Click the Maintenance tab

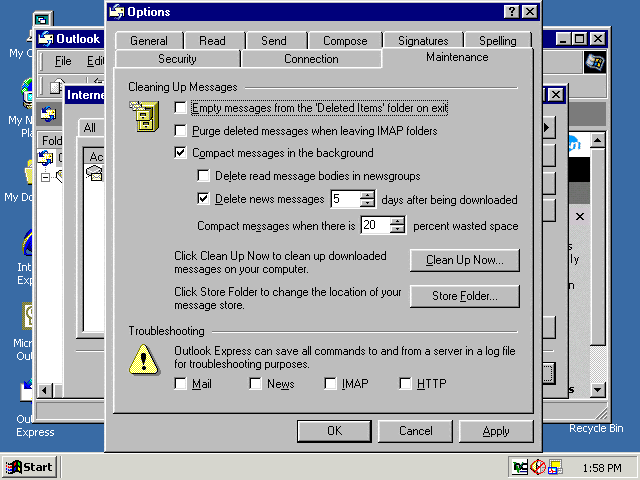pyautogui.click(x=457, y=57)
